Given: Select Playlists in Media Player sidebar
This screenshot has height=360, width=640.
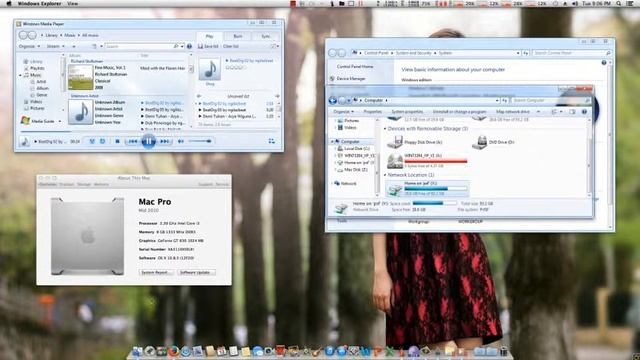Looking at the screenshot, I should click(34, 69).
